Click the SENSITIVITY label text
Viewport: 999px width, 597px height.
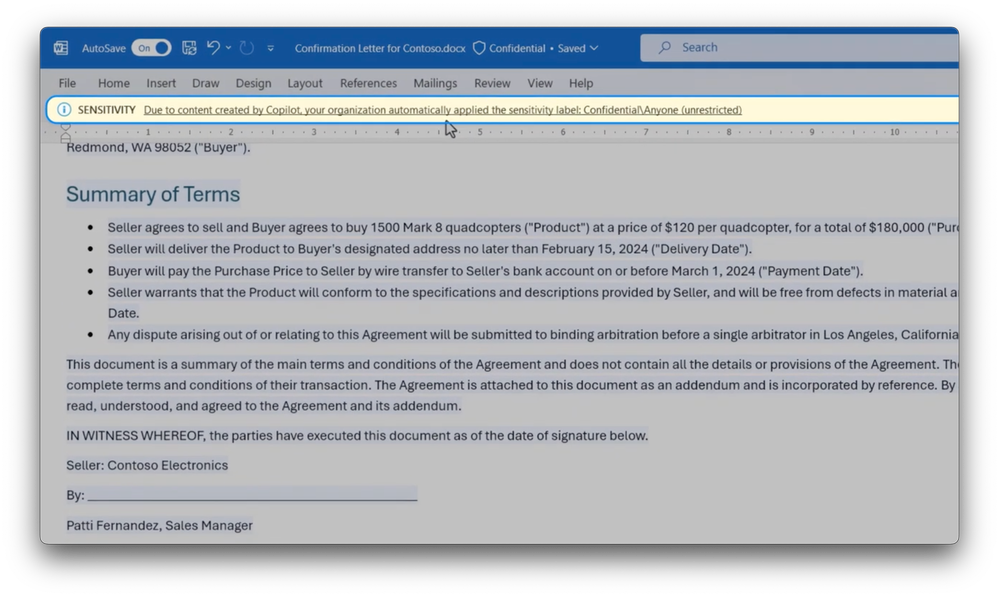click(x=106, y=110)
